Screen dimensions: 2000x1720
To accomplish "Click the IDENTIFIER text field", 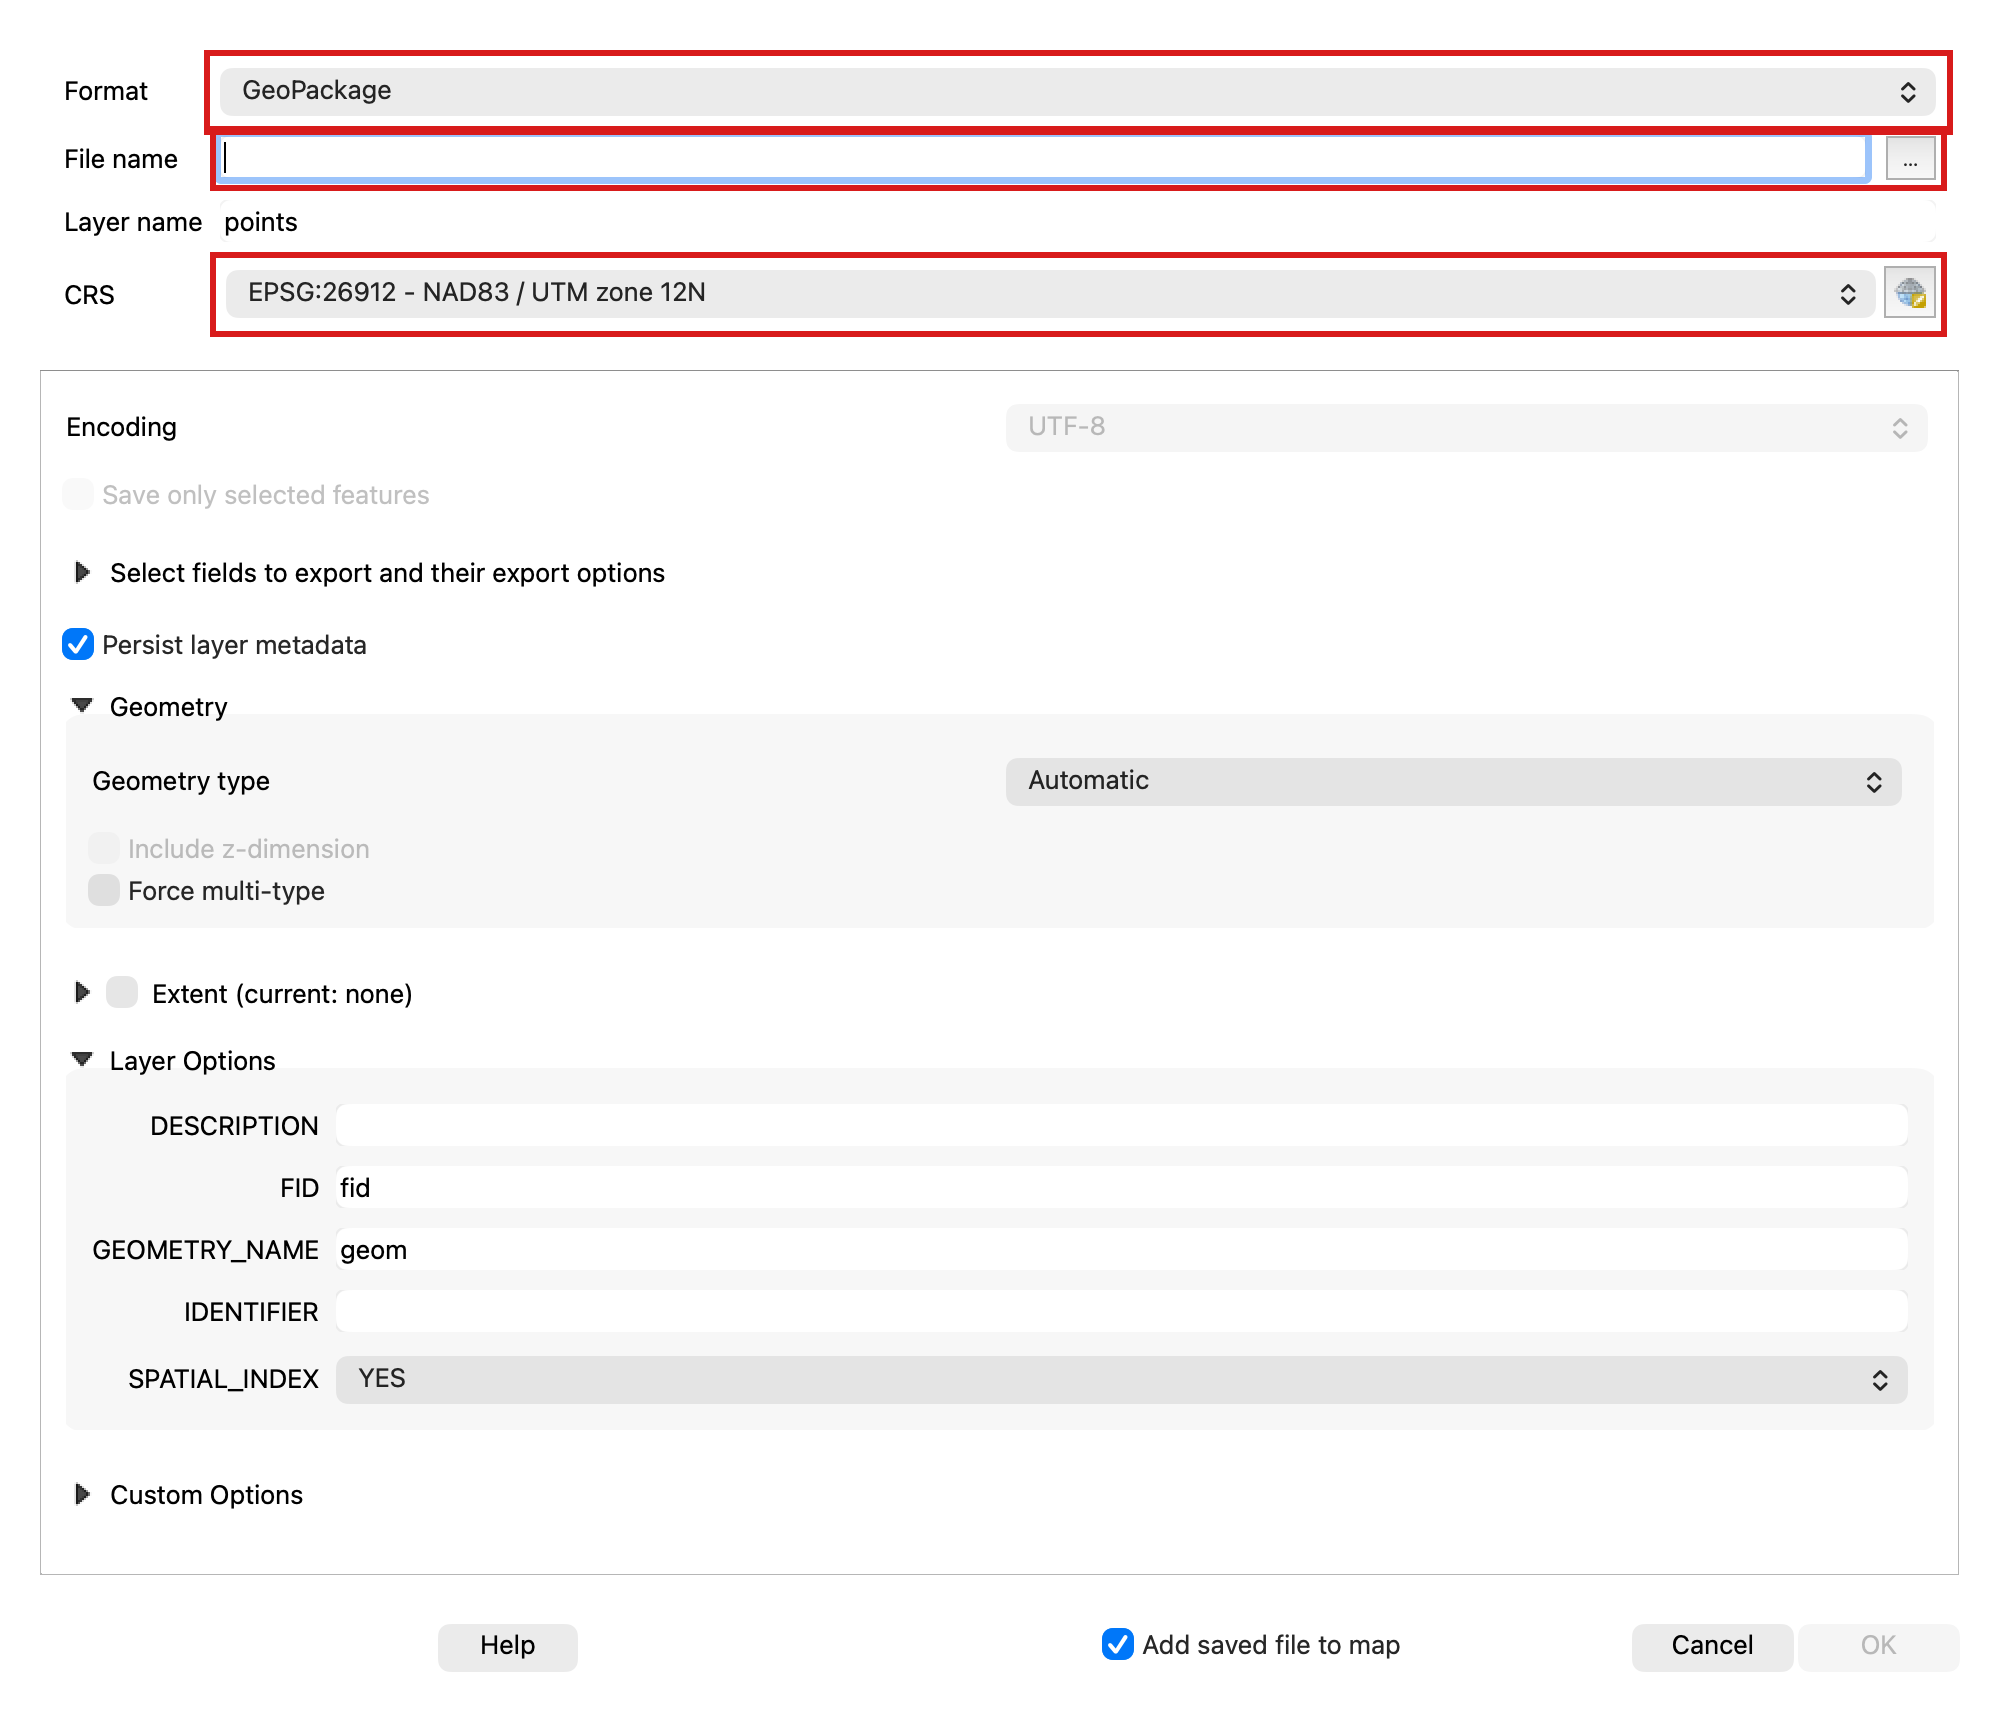I will tap(1121, 1311).
